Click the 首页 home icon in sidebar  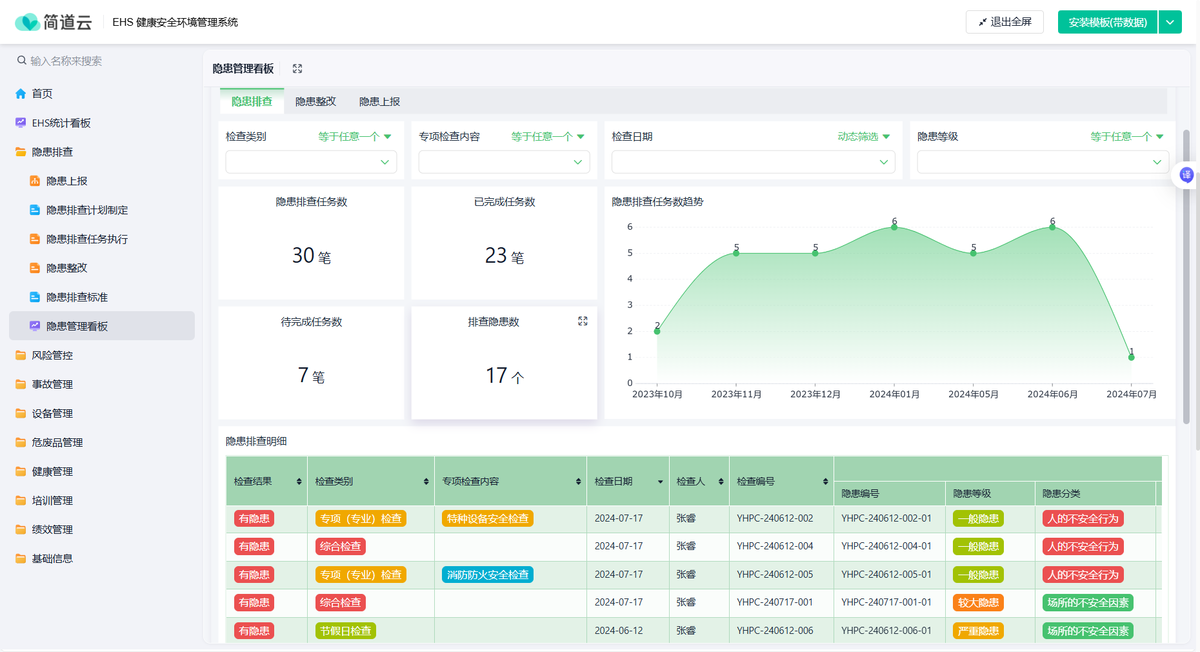pos(21,94)
